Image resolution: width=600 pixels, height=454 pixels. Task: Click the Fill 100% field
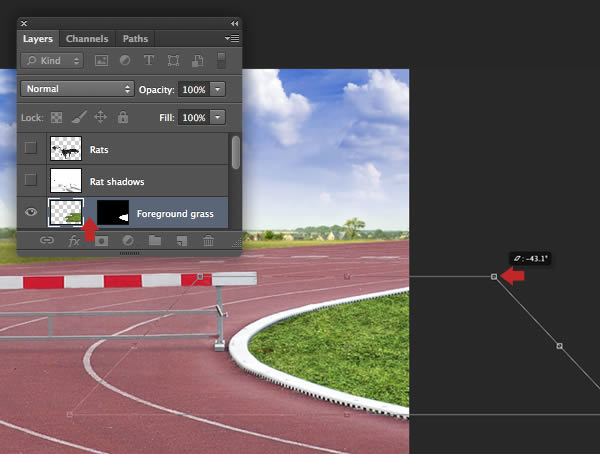[x=194, y=118]
